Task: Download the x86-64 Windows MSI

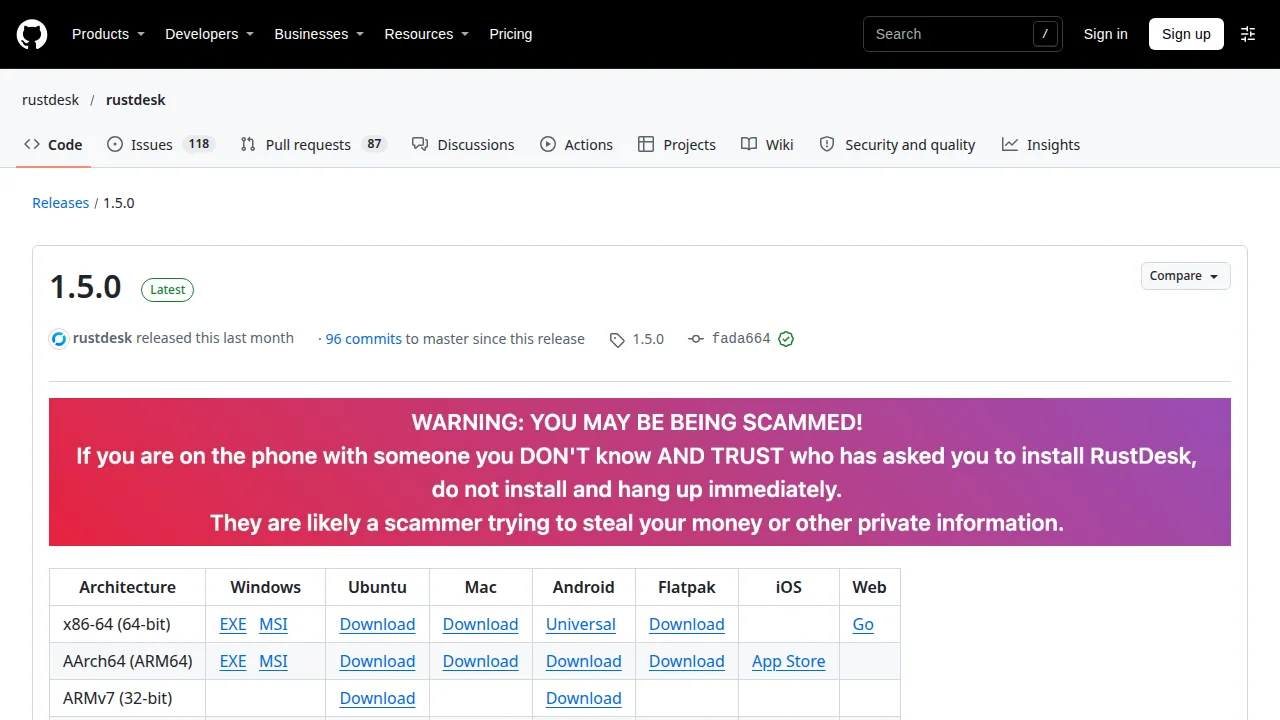Action: pyautogui.click(x=273, y=624)
